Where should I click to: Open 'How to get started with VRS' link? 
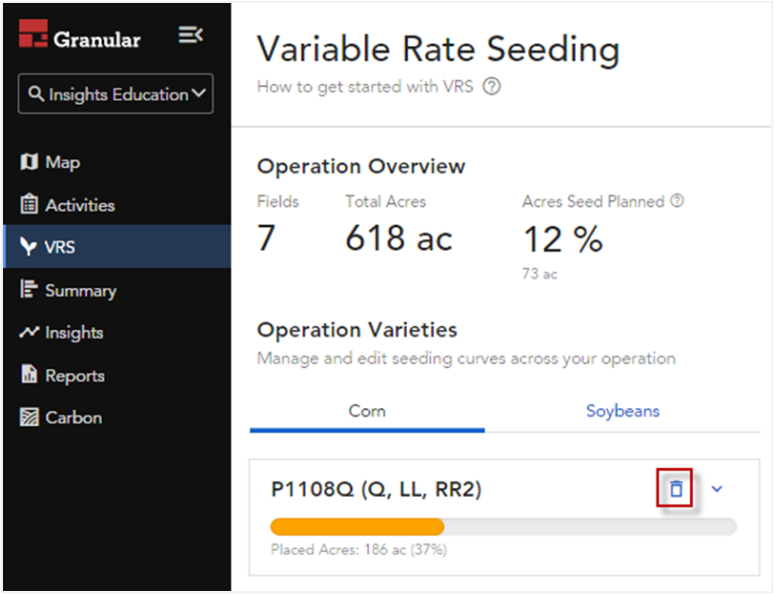coord(365,87)
